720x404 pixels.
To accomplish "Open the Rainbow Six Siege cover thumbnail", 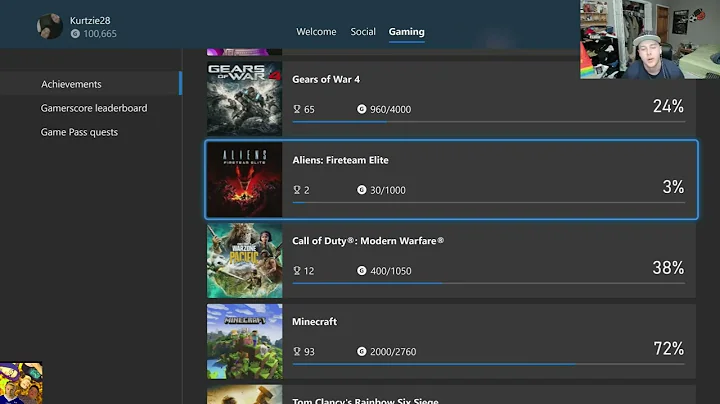I will 244,394.
